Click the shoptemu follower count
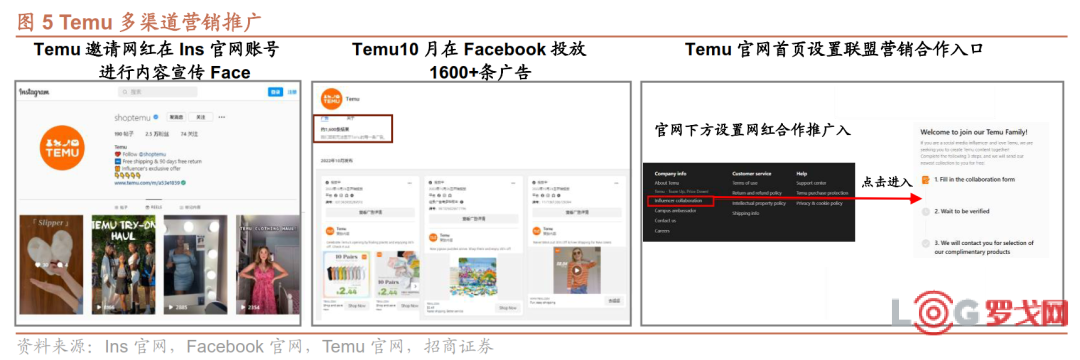 click(x=157, y=134)
